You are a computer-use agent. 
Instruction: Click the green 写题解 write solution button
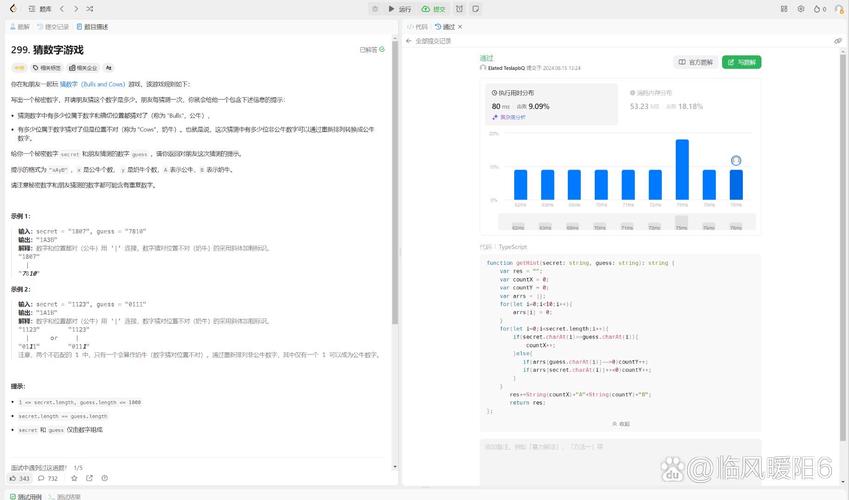(741, 62)
